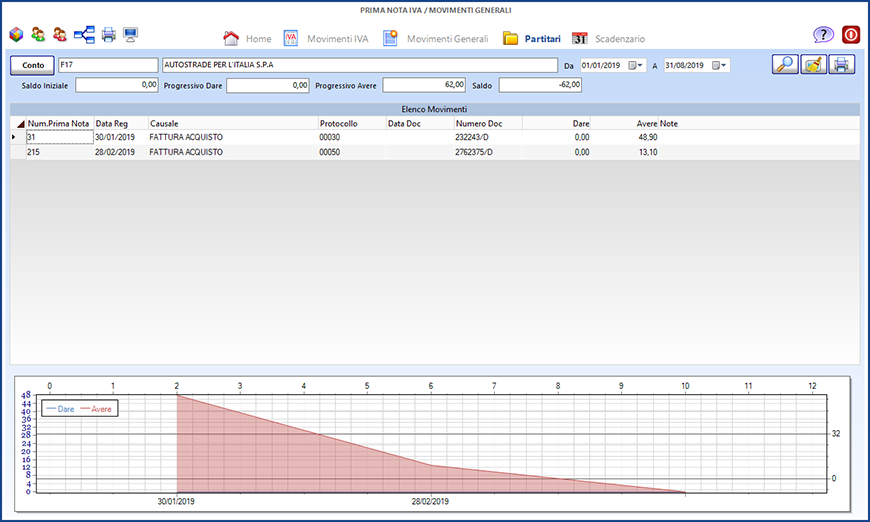The height and width of the screenshot is (522, 870).
Task: Click the magnifying glass search button
Action: (786, 65)
